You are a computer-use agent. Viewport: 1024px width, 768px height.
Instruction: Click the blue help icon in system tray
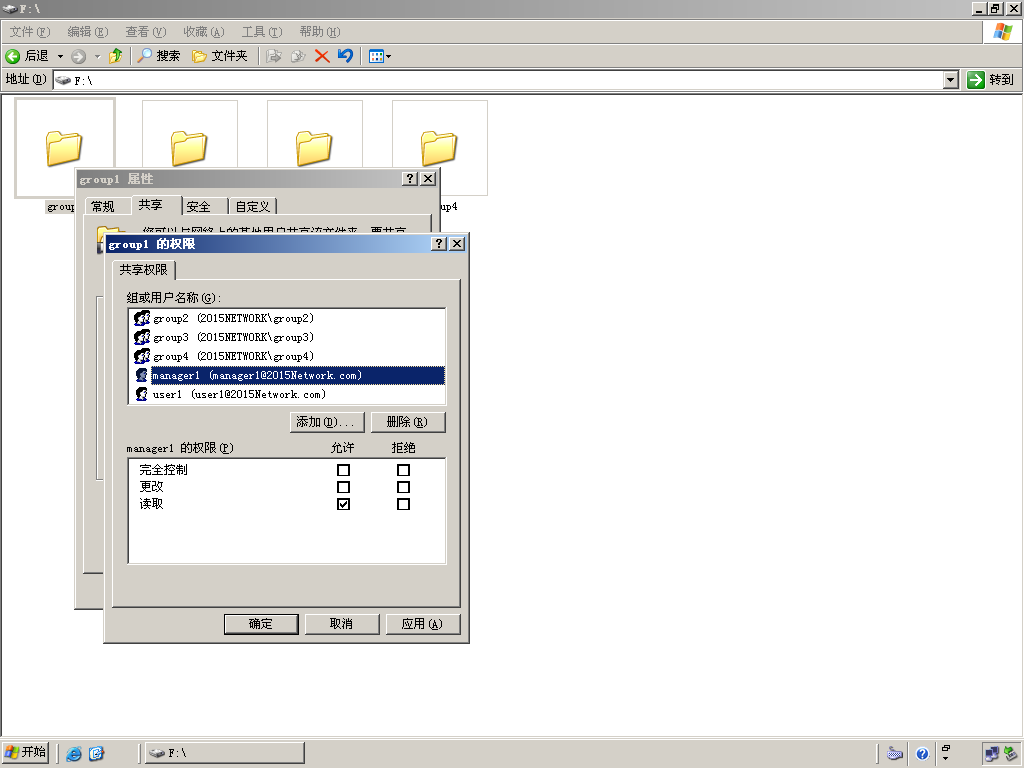click(x=922, y=754)
